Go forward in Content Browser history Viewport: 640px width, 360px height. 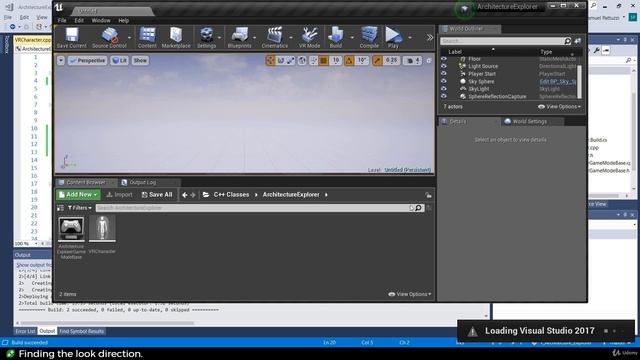(x=193, y=195)
